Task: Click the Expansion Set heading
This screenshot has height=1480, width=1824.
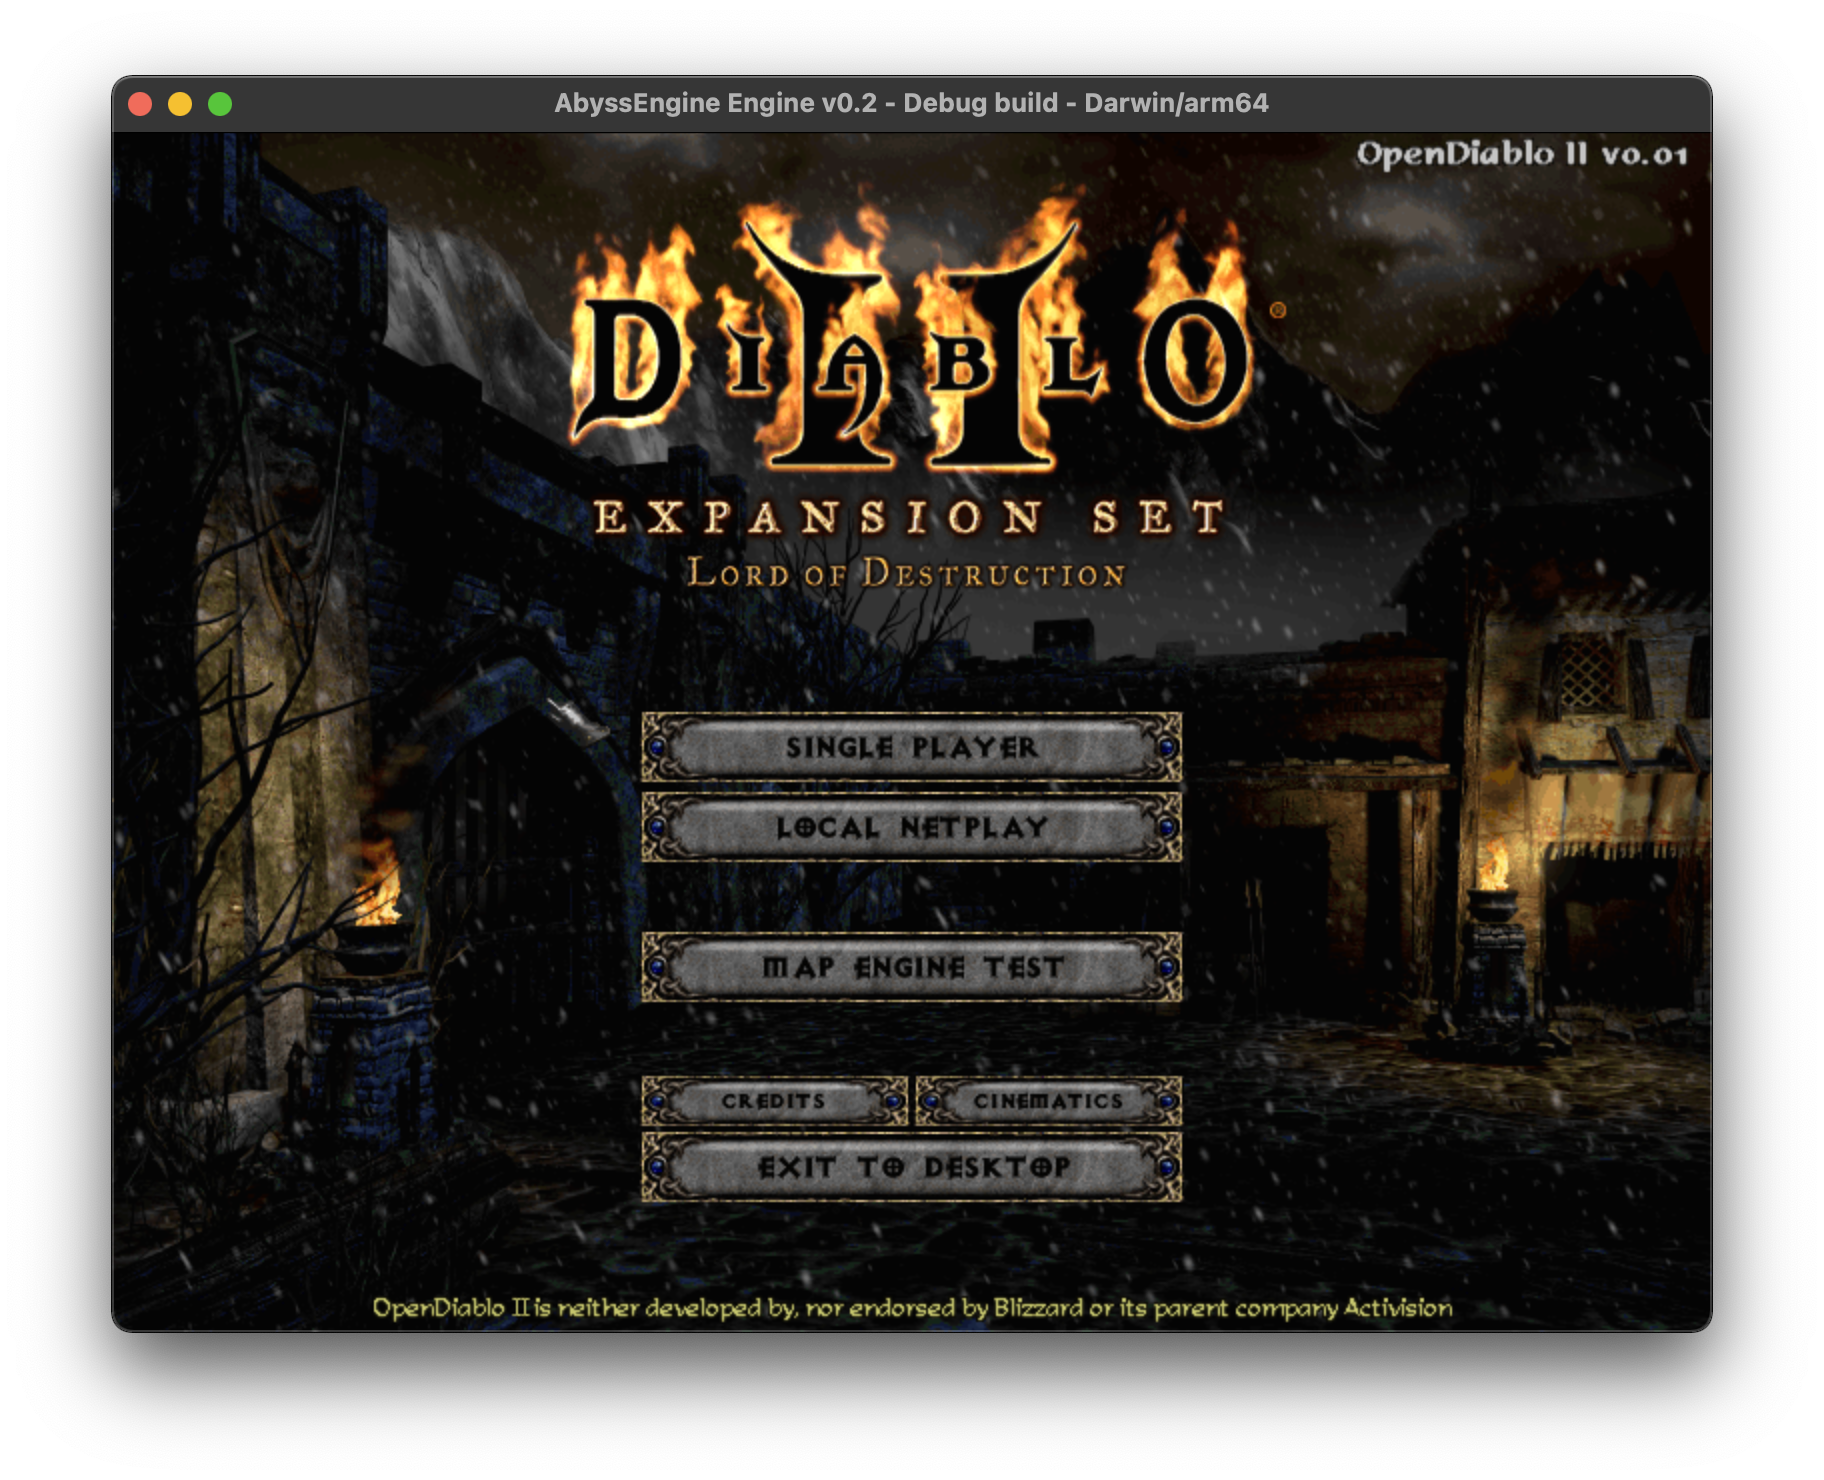Action: coord(909,518)
